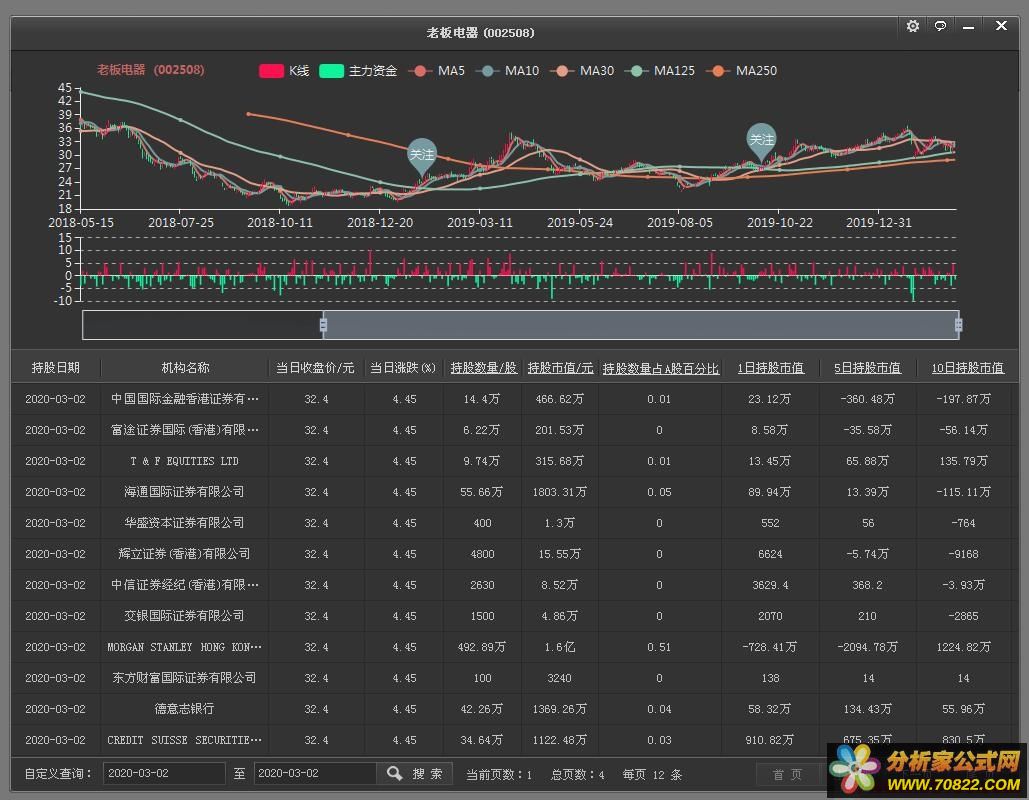Open settings via the gear icon
This screenshot has height=800, width=1029.
tap(912, 26)
